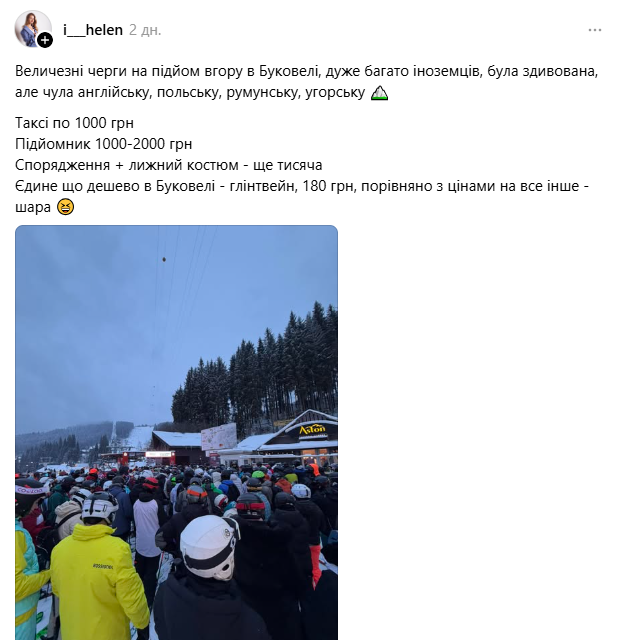Select the line 'Таксі по 1000 грн'
Image resolution: width=622 pixels, height=640 pixels.
(74, 123)
